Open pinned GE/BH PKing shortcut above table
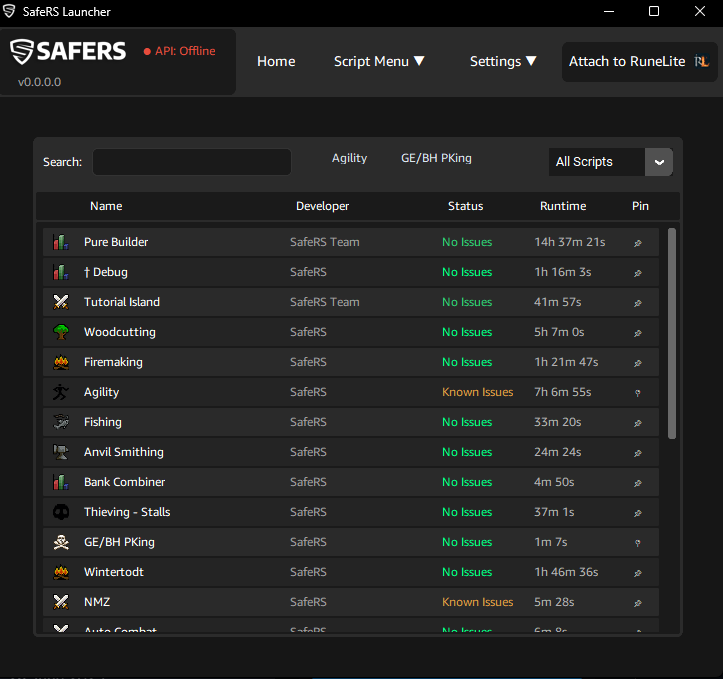Image resolution: width=723 pixels, height=679 pixels. 436,158
